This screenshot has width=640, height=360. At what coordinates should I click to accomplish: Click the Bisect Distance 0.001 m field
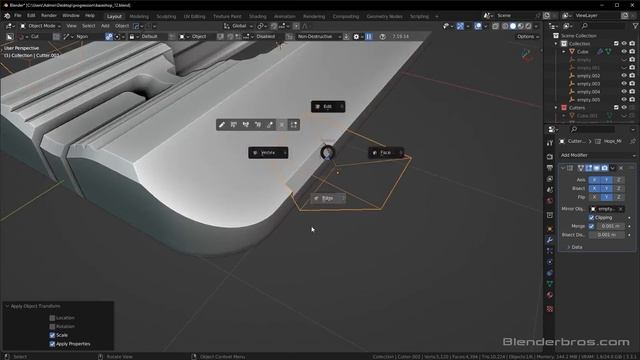607,235
